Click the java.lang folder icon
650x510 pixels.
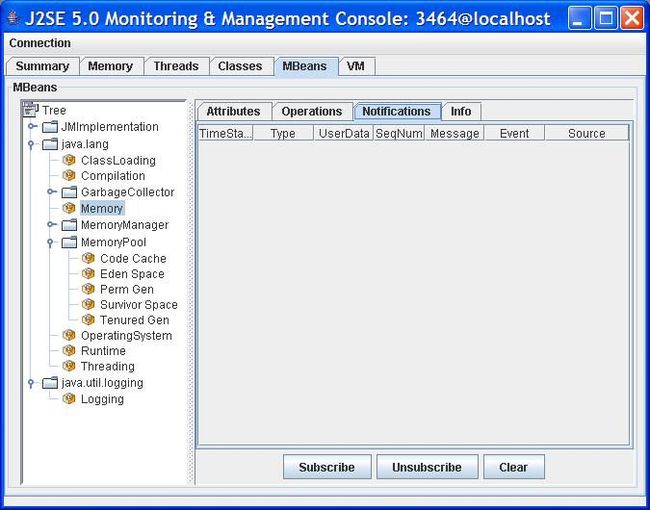click(x=50, y=144)
